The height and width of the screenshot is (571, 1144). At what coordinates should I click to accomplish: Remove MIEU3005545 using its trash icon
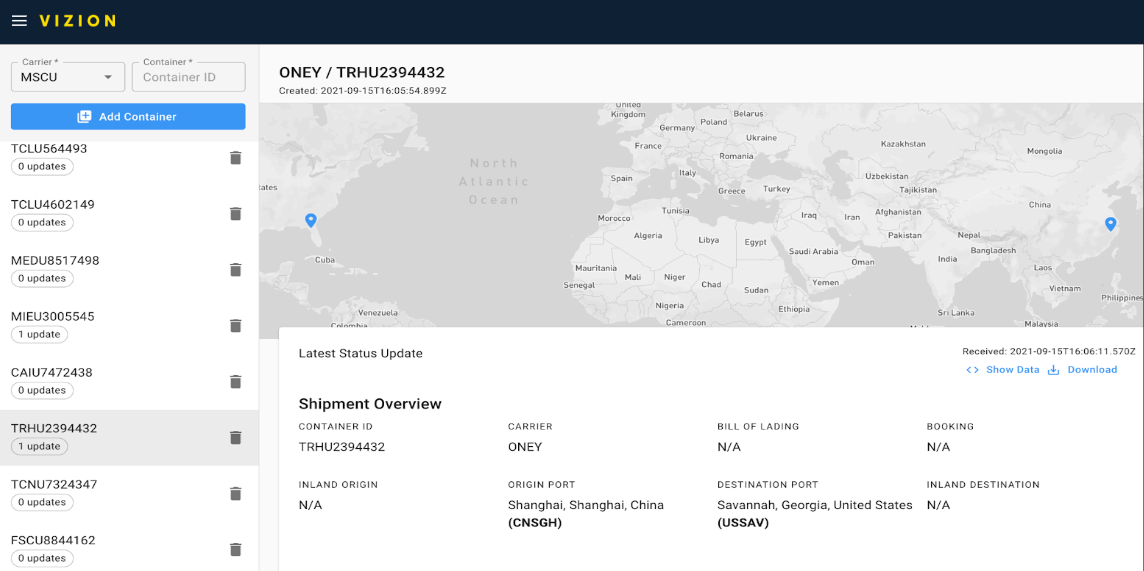tap(236, 326)
